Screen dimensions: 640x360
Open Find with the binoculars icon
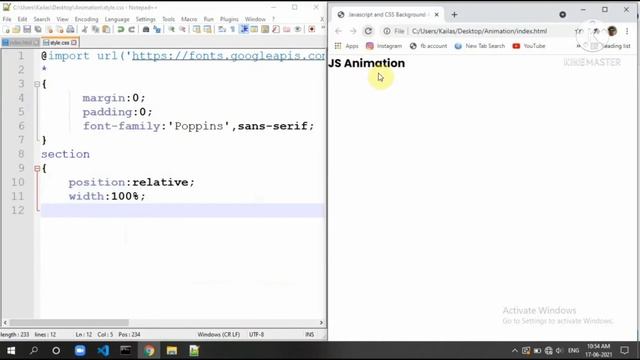[146, 29]
